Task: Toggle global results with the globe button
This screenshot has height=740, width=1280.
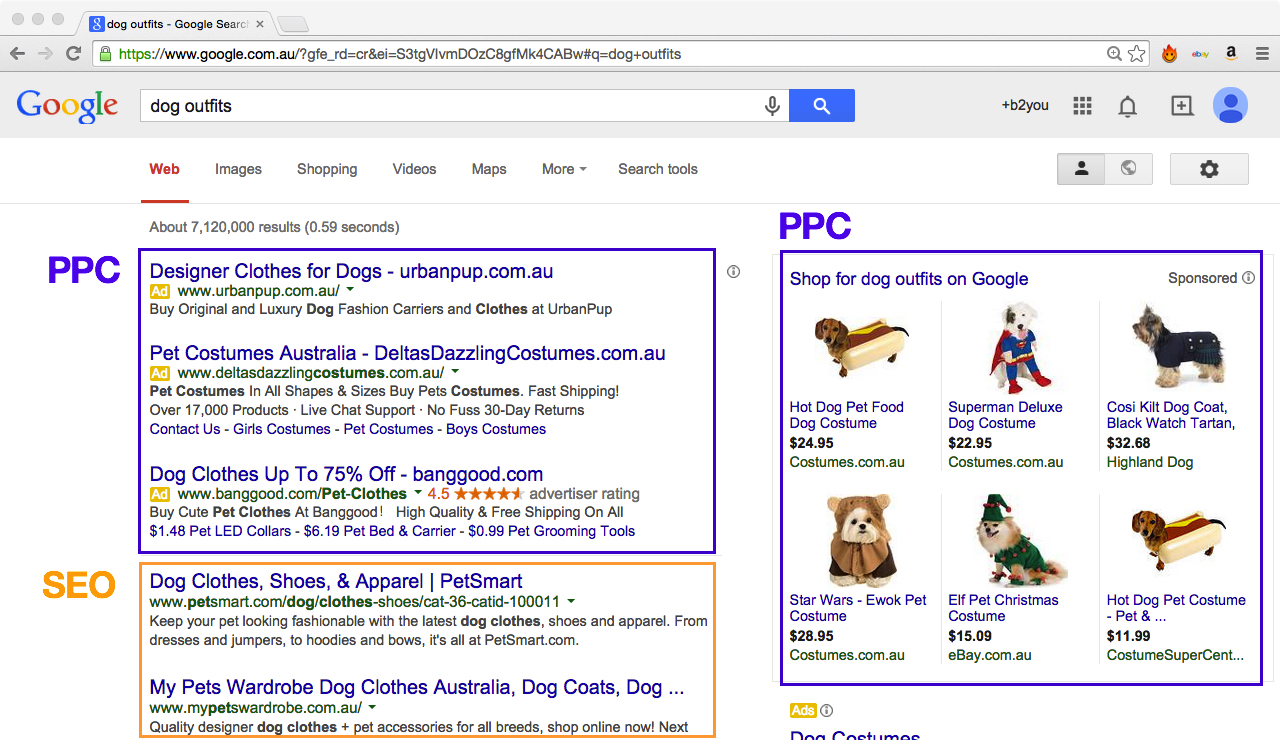Action: [x=1129, y=169]
